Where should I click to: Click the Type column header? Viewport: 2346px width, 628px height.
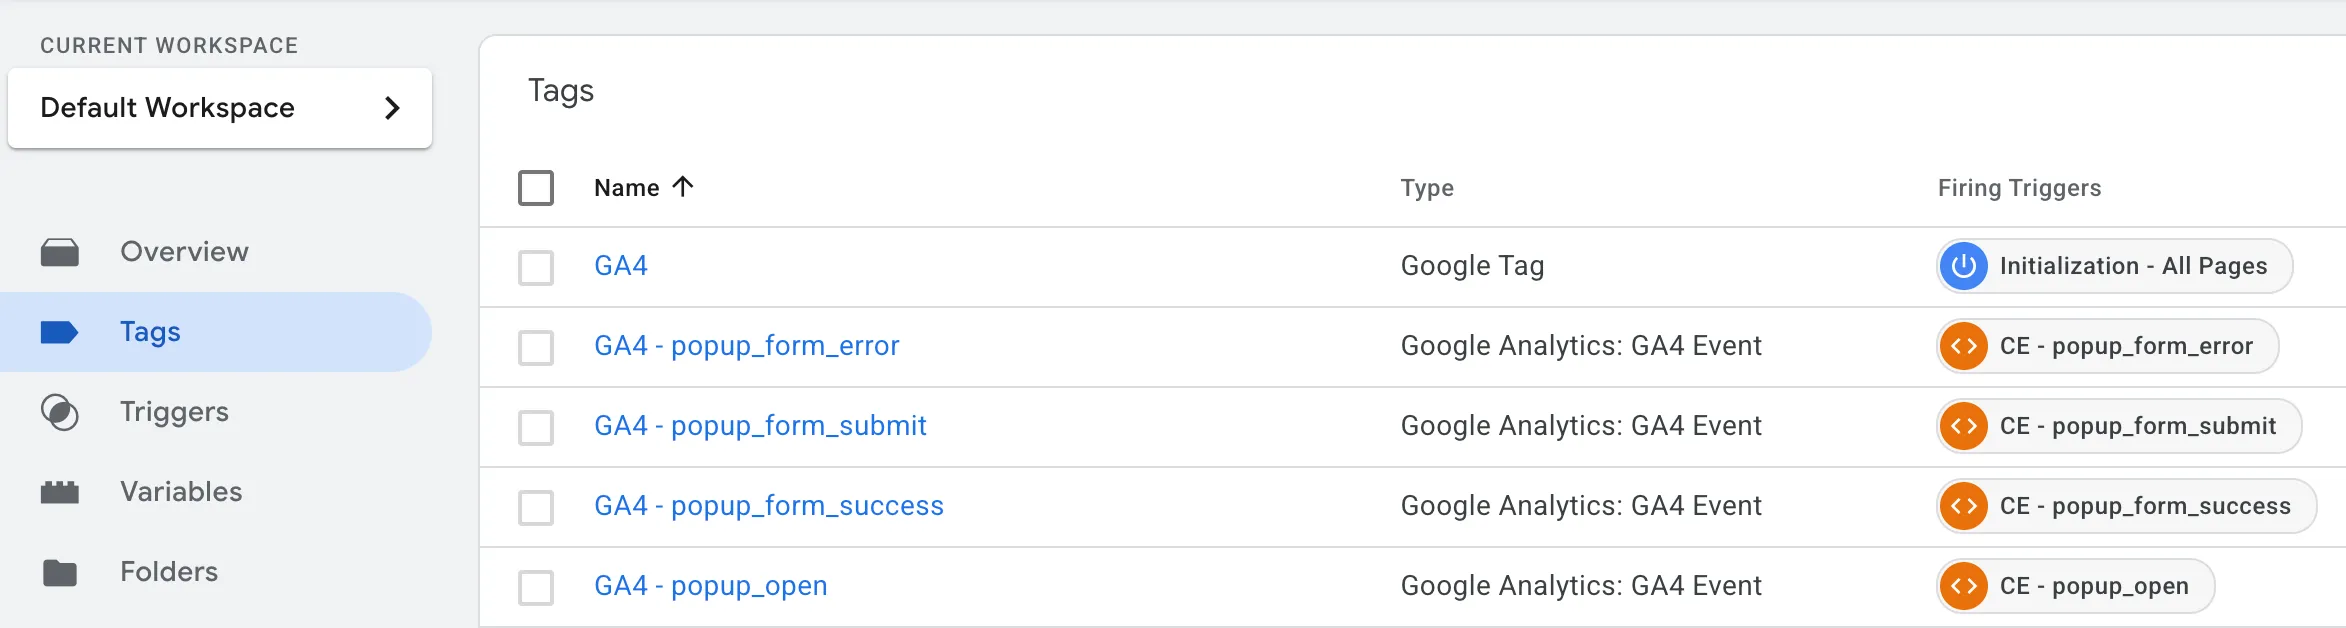point(1427,188)
